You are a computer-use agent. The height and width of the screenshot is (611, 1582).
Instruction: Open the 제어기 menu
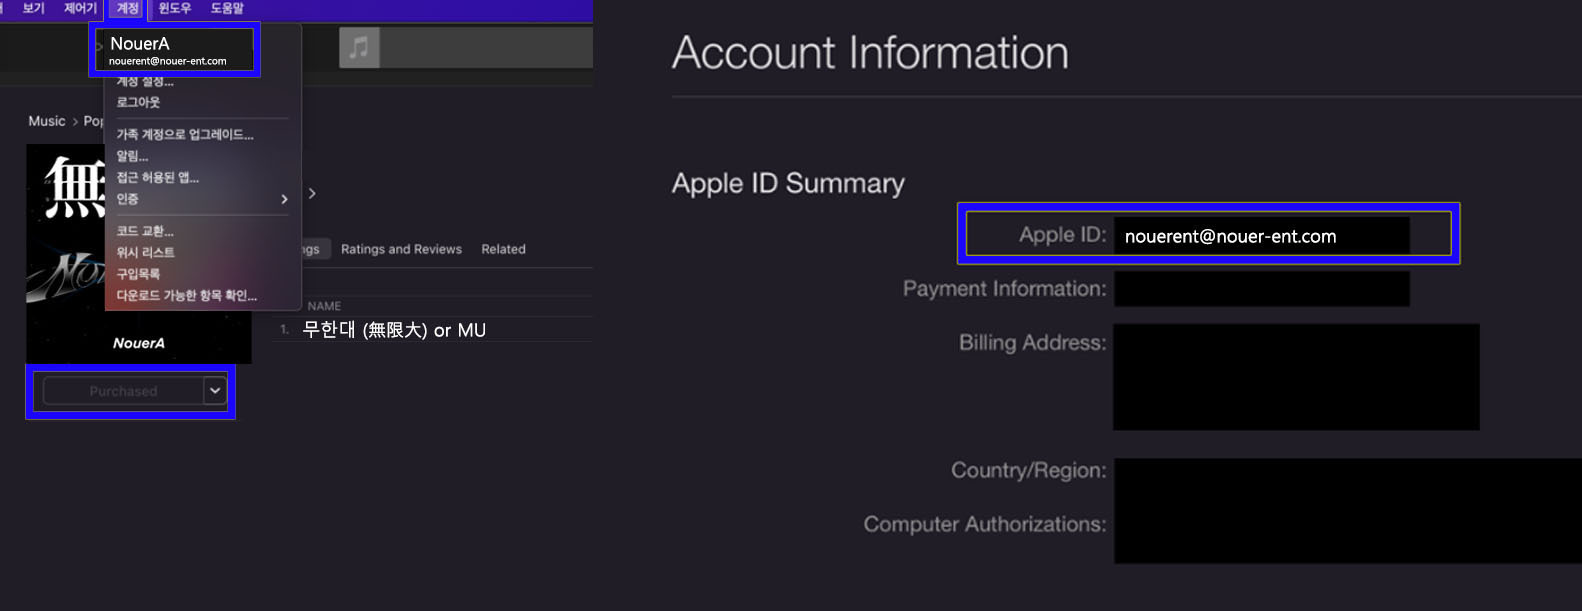tap(80, 8)
